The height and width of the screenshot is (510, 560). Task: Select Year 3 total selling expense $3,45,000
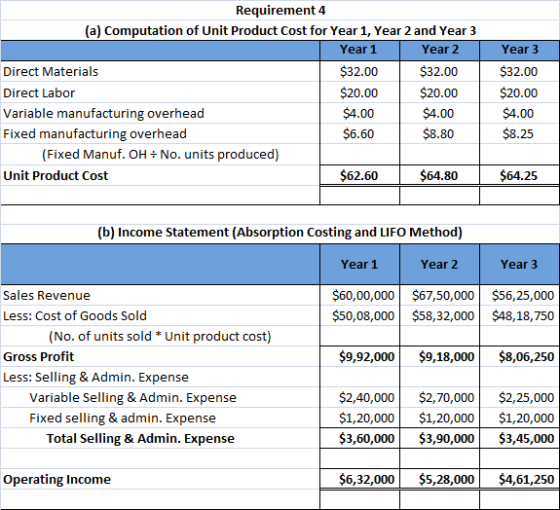tap(526, 439)
